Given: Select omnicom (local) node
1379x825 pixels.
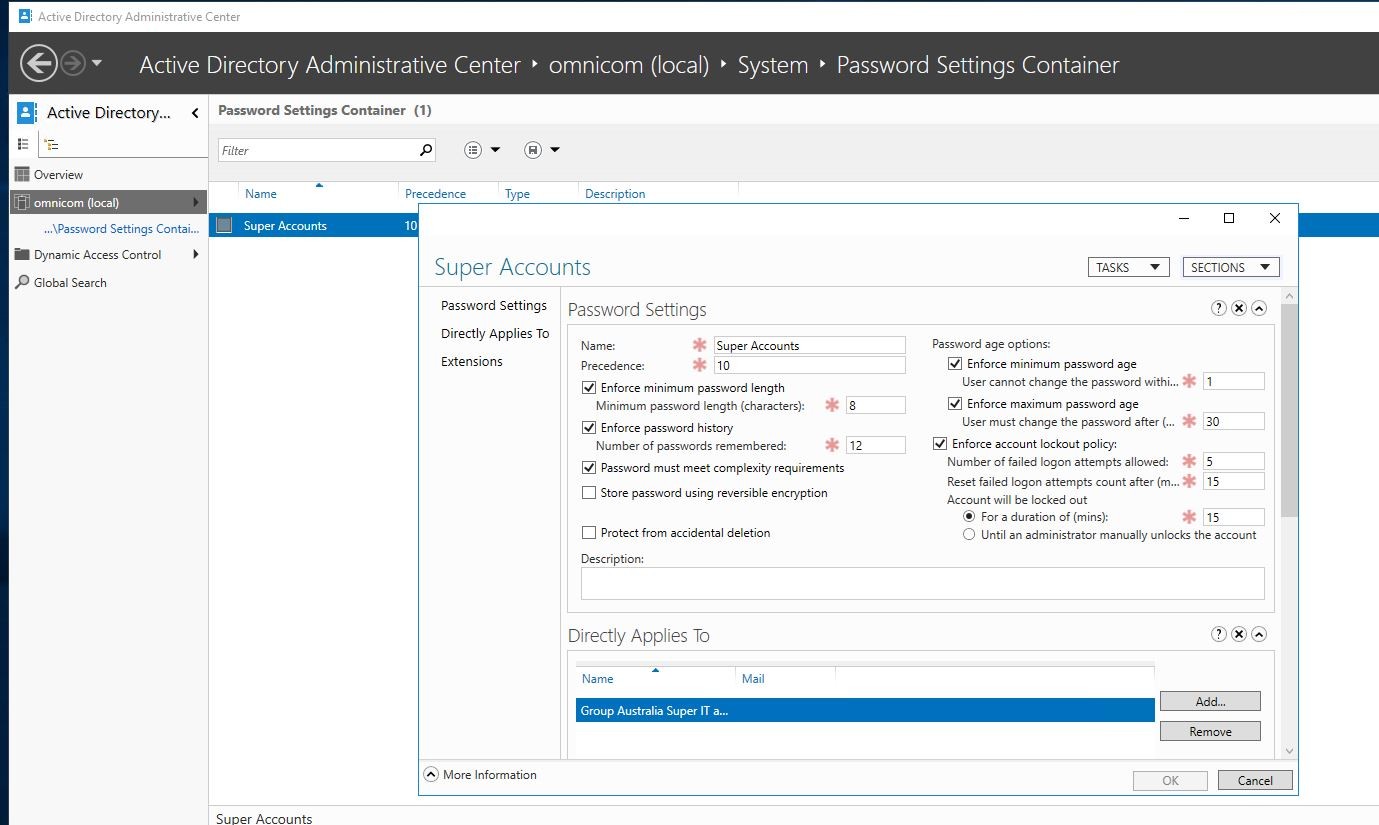Looking at the screenshot, I should tap(108, 202).
